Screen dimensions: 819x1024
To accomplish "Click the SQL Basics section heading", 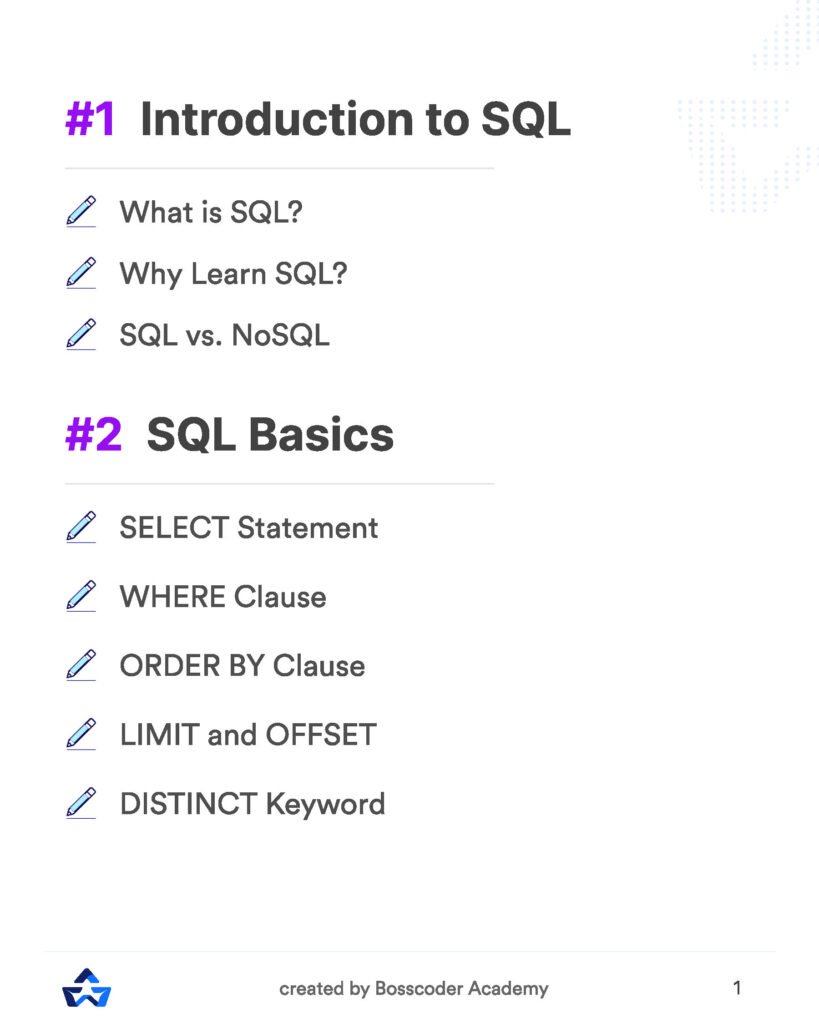I will (270, 434).
